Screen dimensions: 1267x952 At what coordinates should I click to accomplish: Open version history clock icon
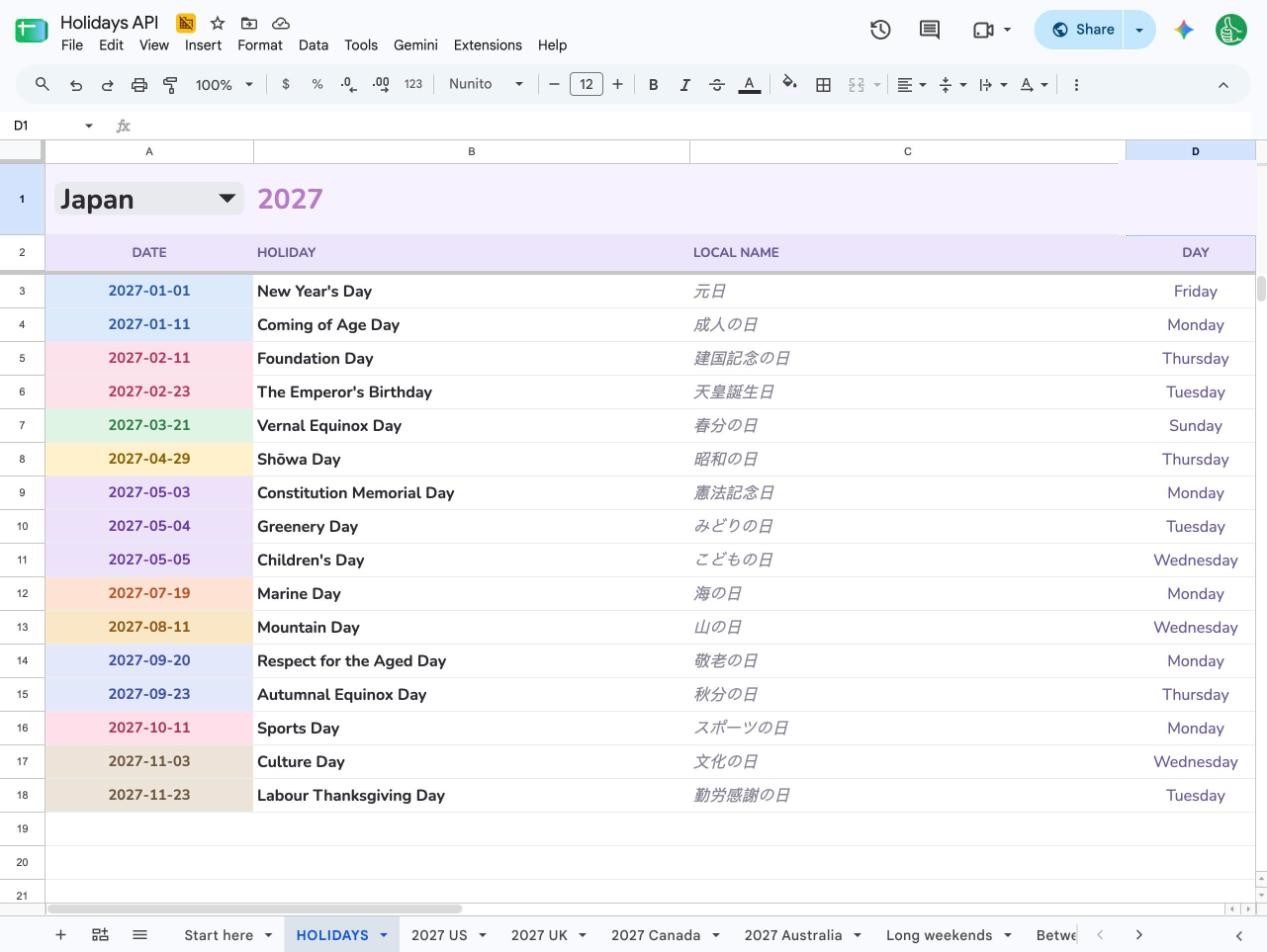pos(880,30)
